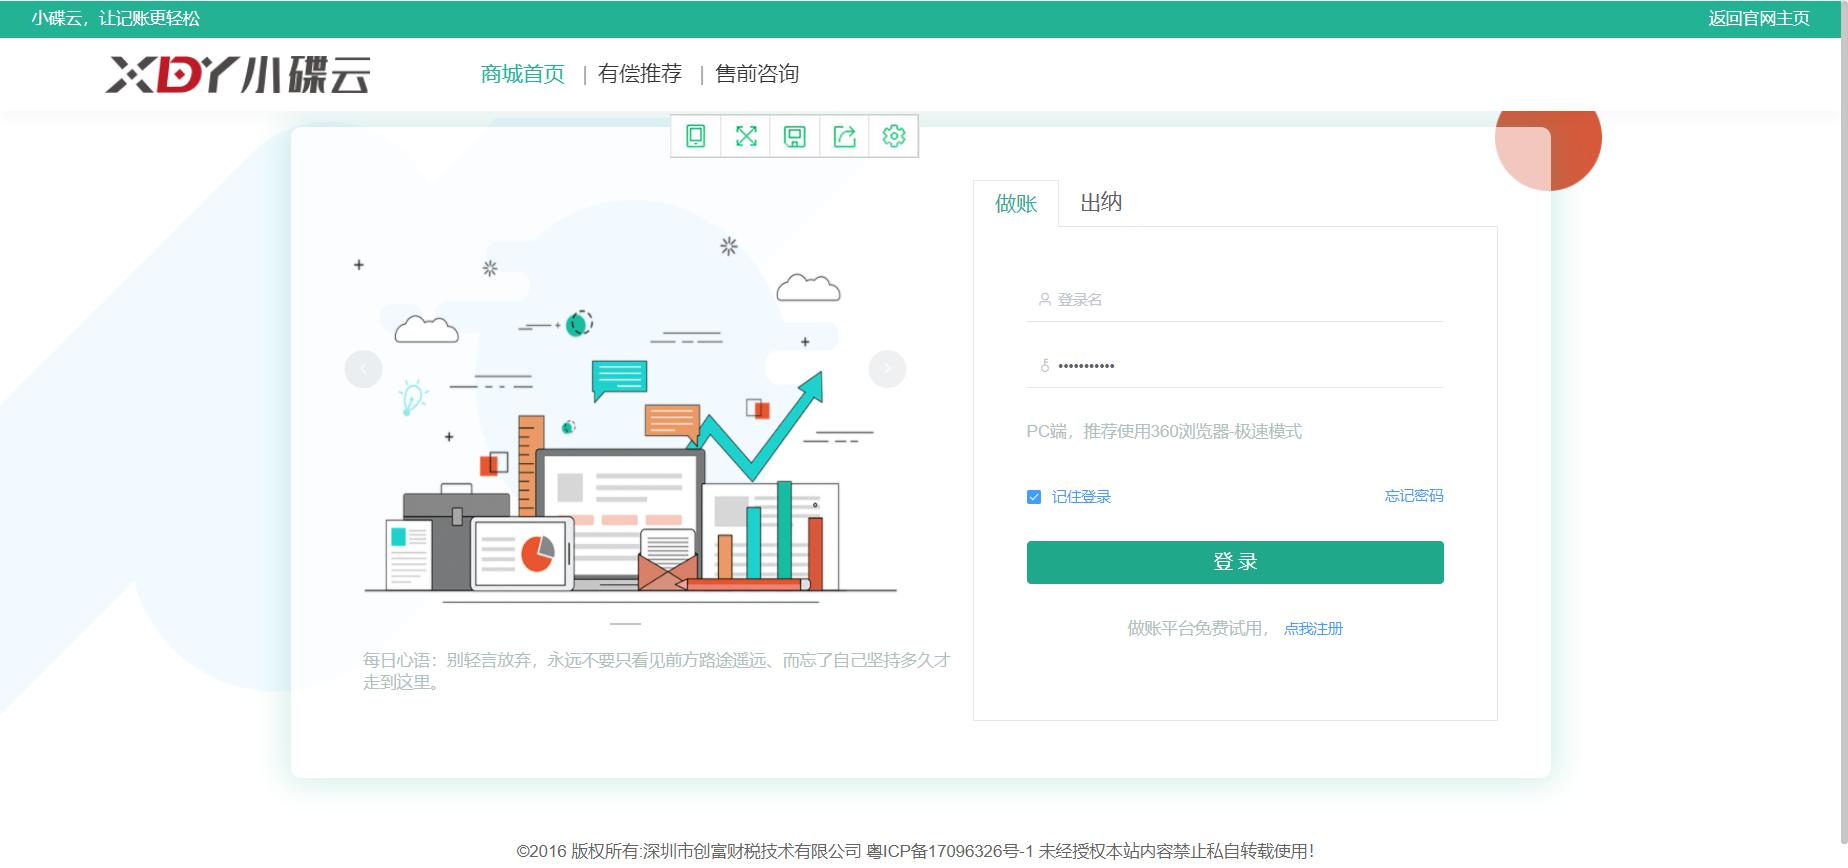Click the 忘记密码 link
This screenshot has height=868, width=1848.
coord(1414,496)
